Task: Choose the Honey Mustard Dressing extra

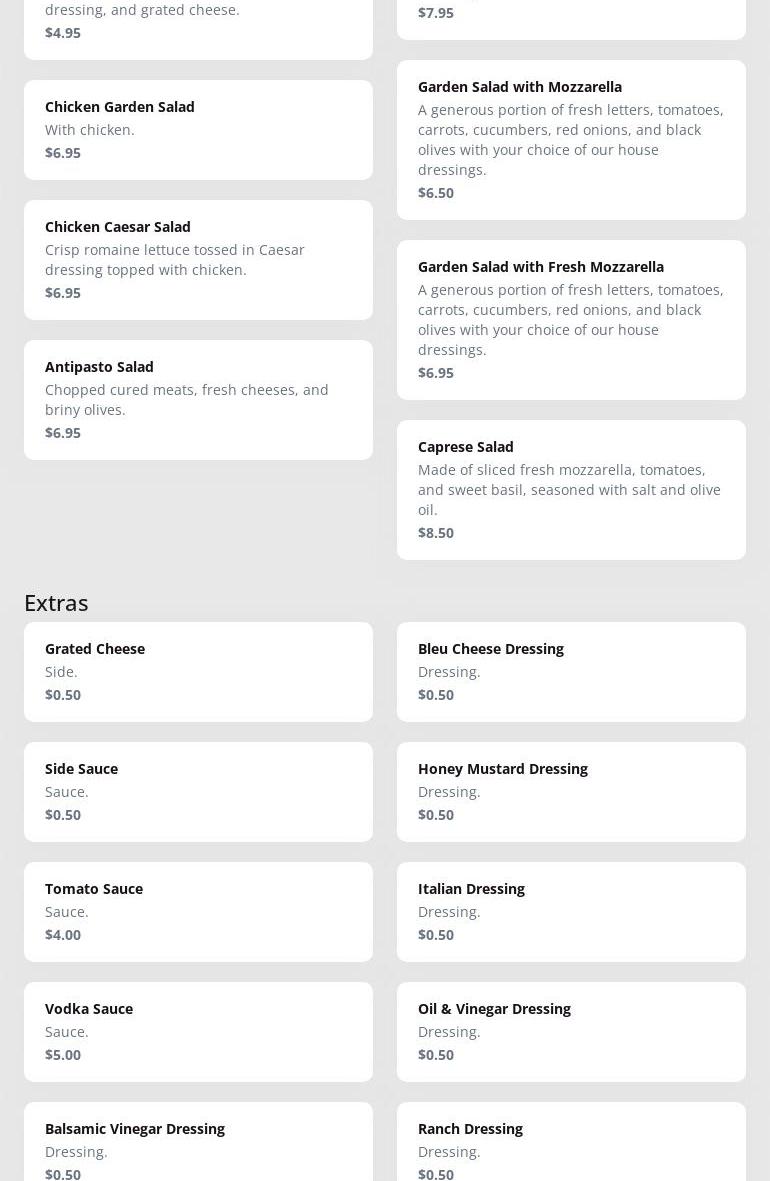Action: pyautogui.click(x=571, y=792)
